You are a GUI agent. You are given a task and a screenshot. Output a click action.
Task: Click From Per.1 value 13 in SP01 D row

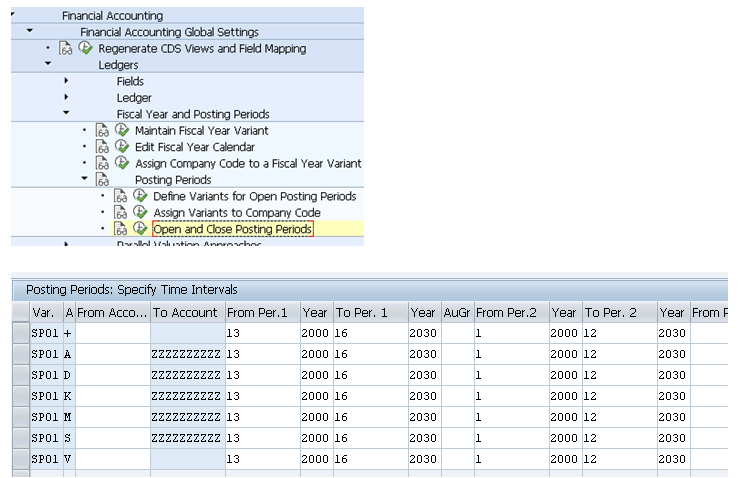click(263, 375)
